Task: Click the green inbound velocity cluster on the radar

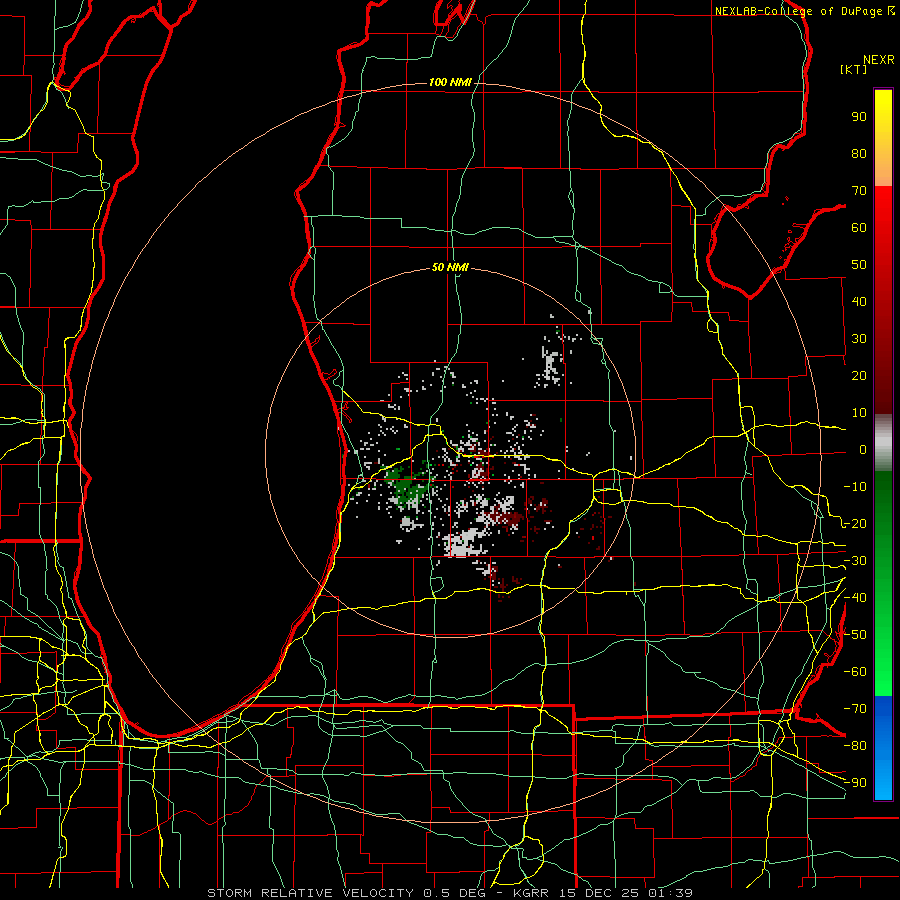Action: pos(408,487)
